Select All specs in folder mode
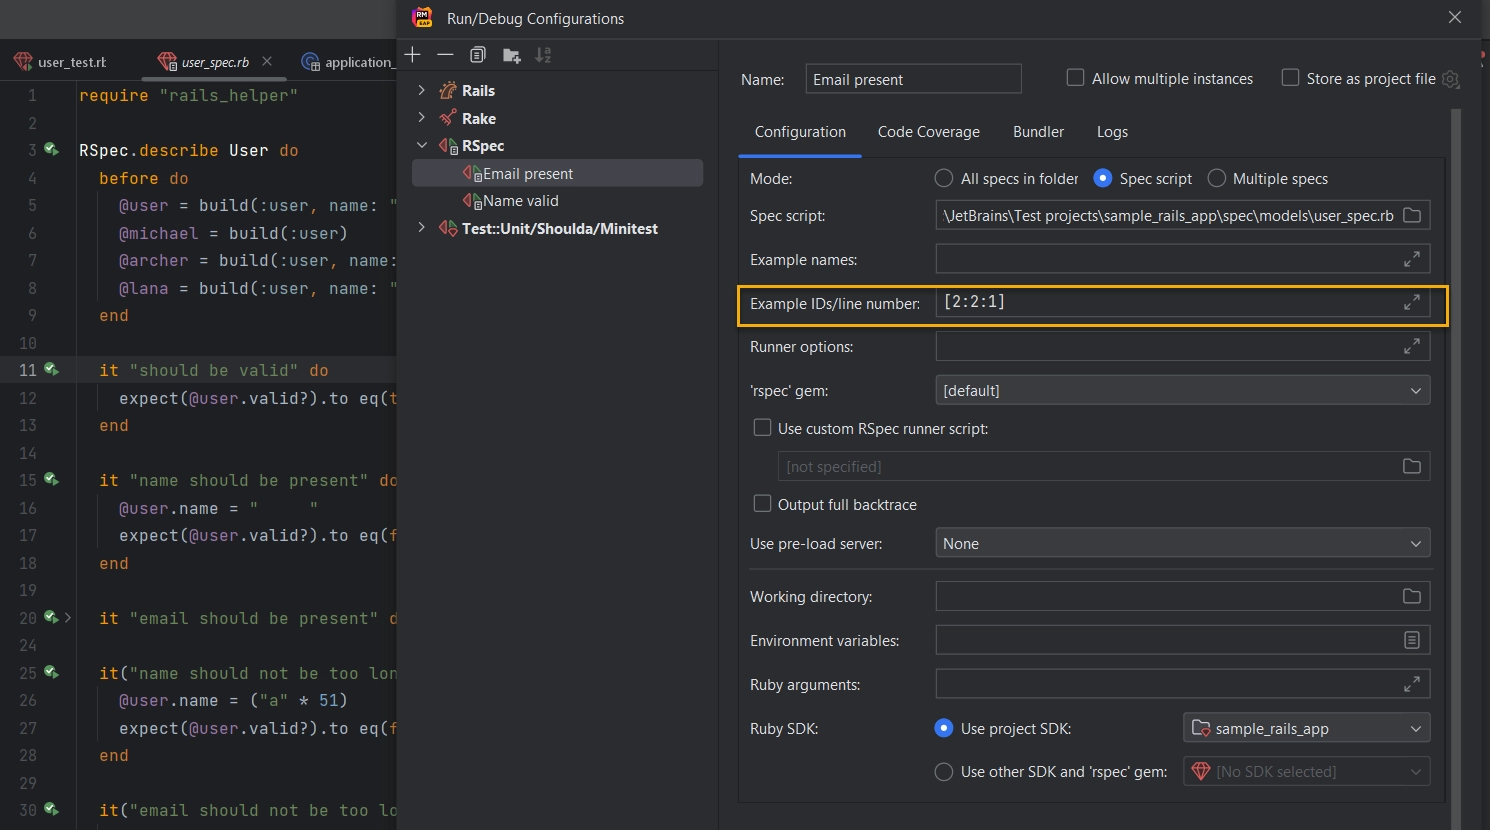The width and height of the screenshot is (1490, 830). (x=943, y=178)
